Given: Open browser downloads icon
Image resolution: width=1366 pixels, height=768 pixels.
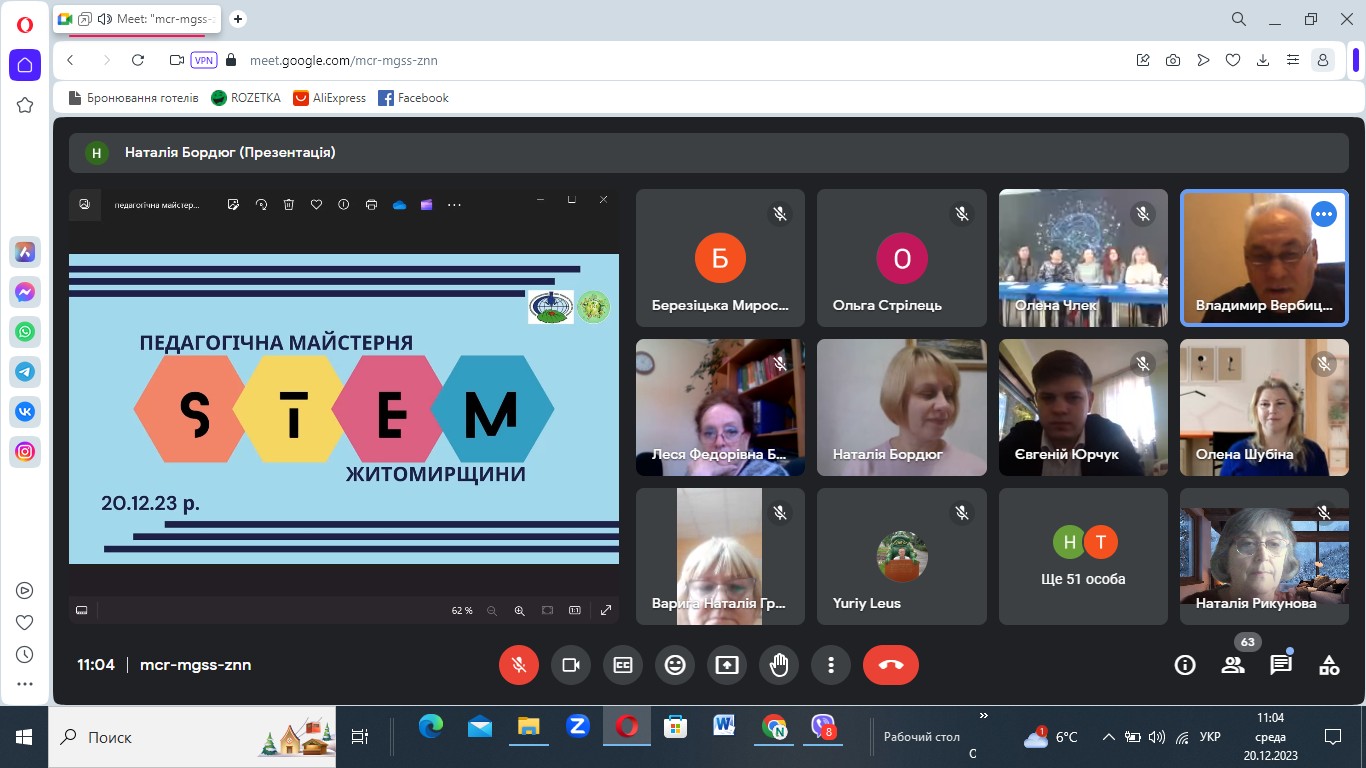Looking at the screenshot, I should (1264, 60).
